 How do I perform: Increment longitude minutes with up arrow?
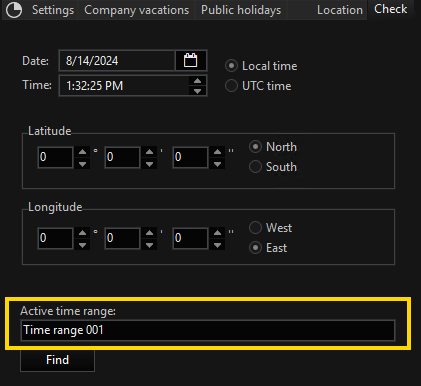click(149, 233)
